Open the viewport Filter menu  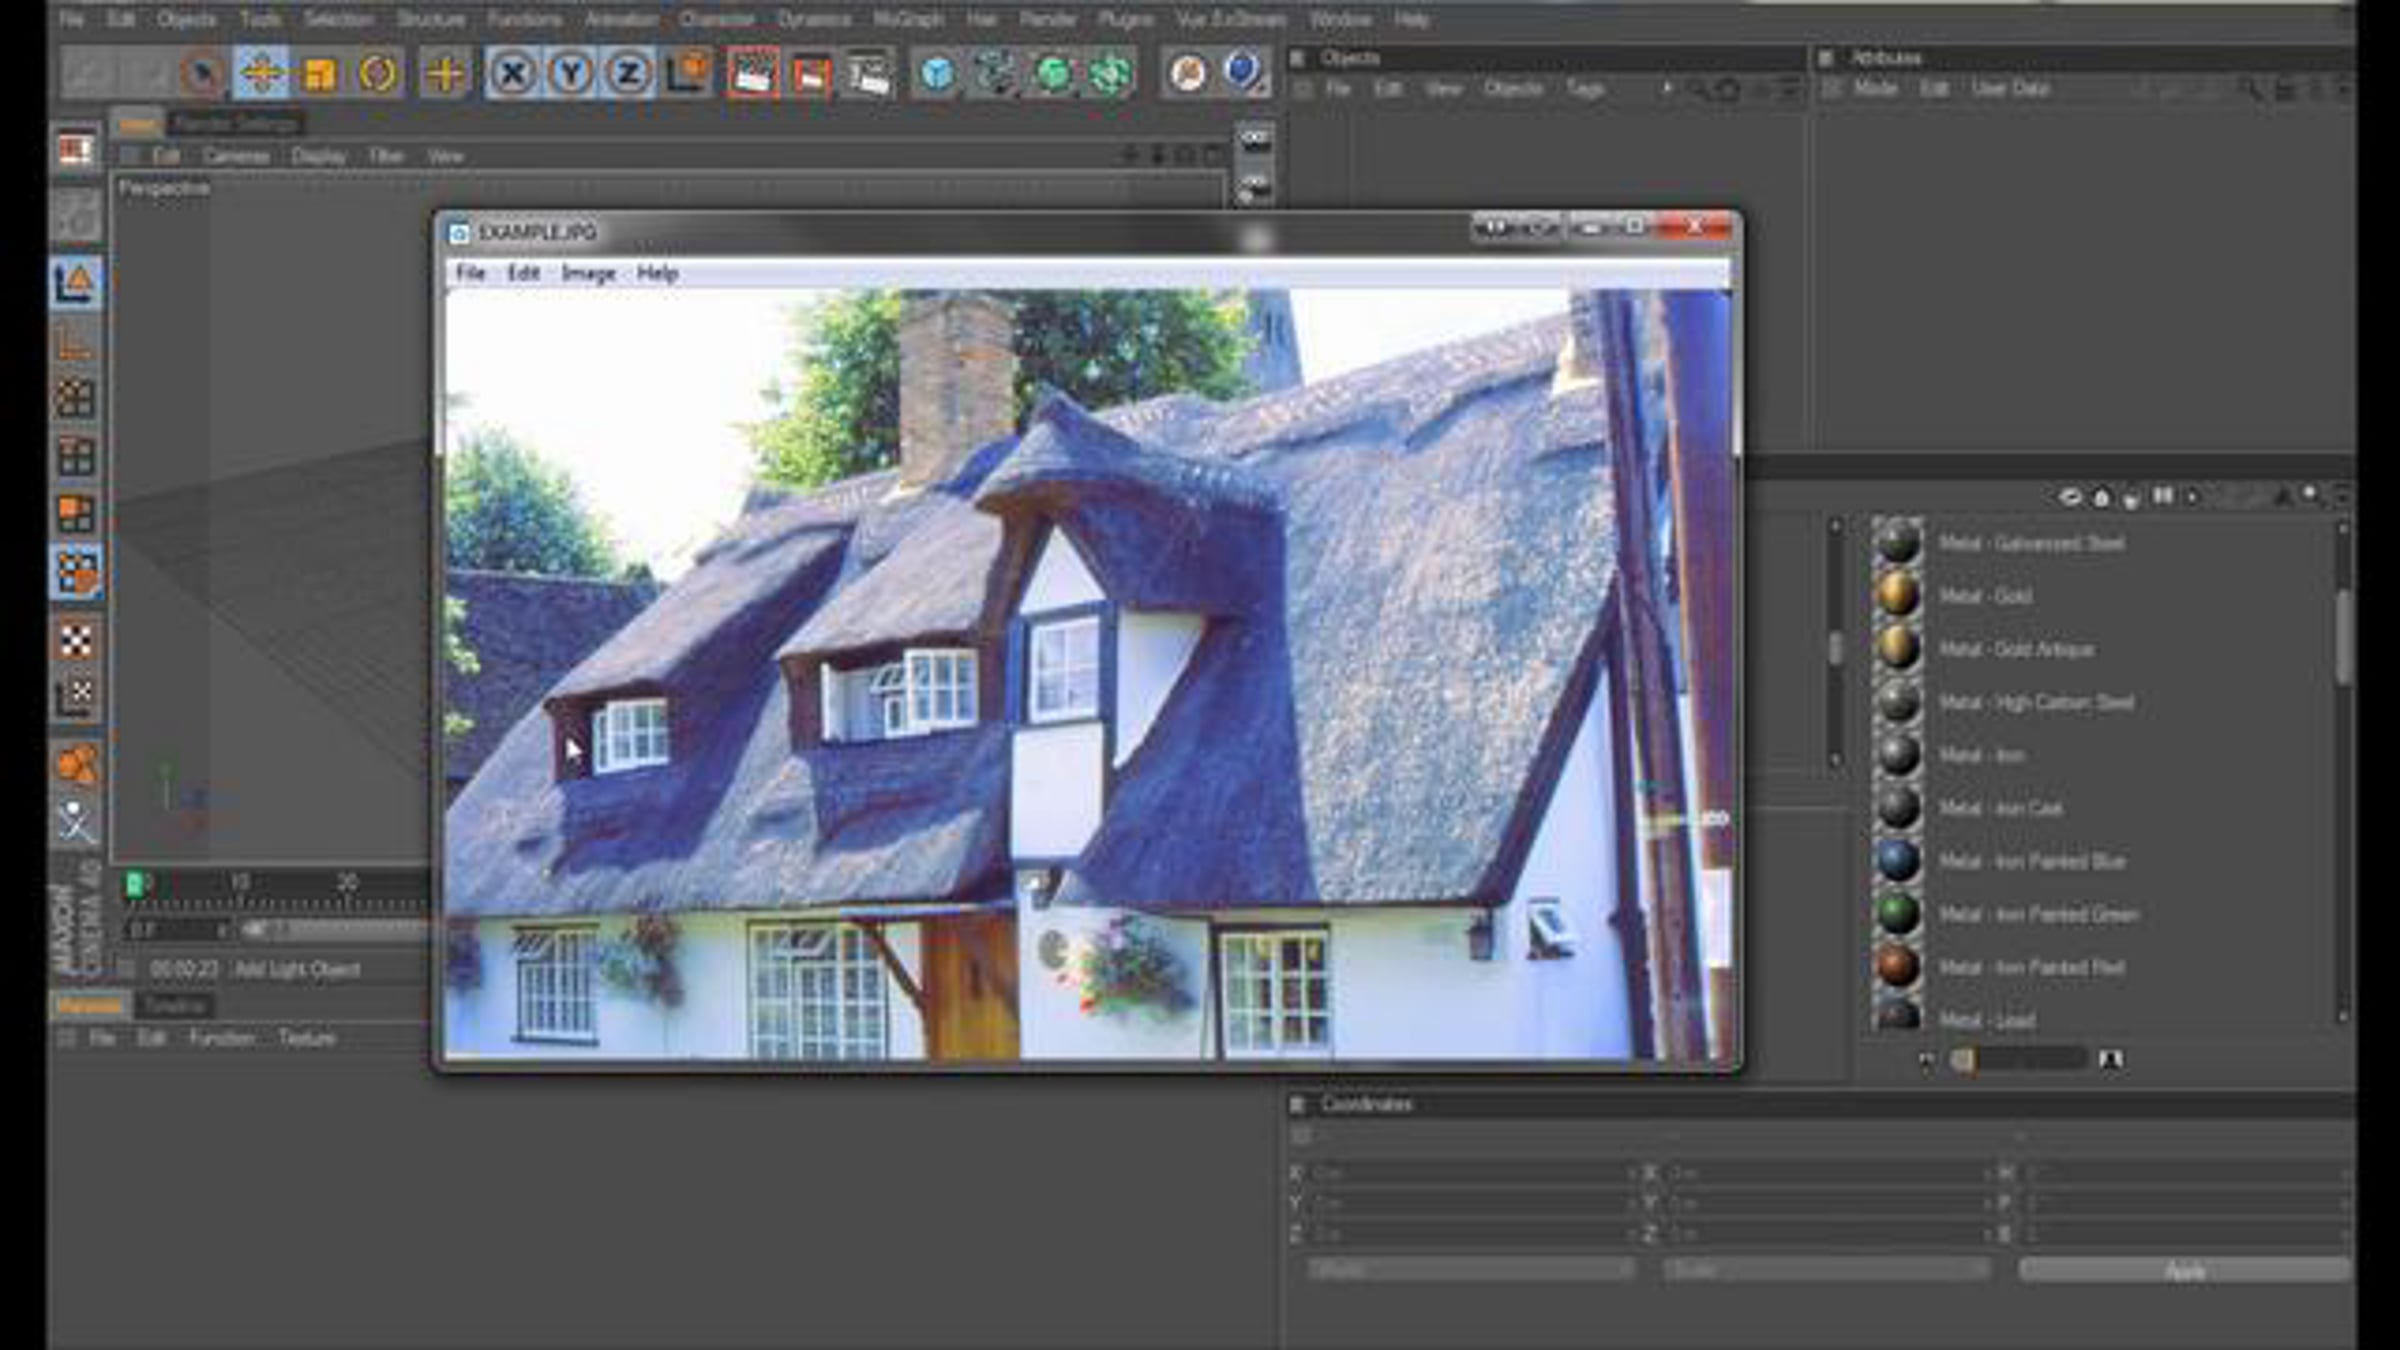386,156
